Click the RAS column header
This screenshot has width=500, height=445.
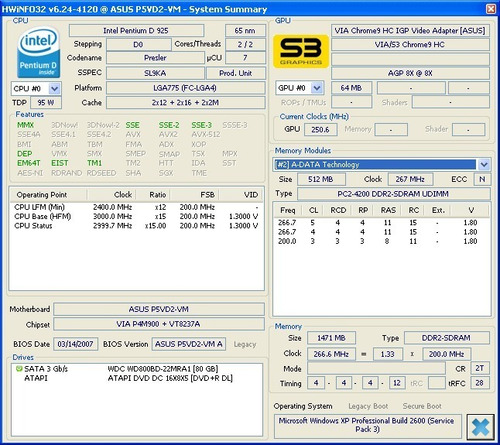point(388,210)
